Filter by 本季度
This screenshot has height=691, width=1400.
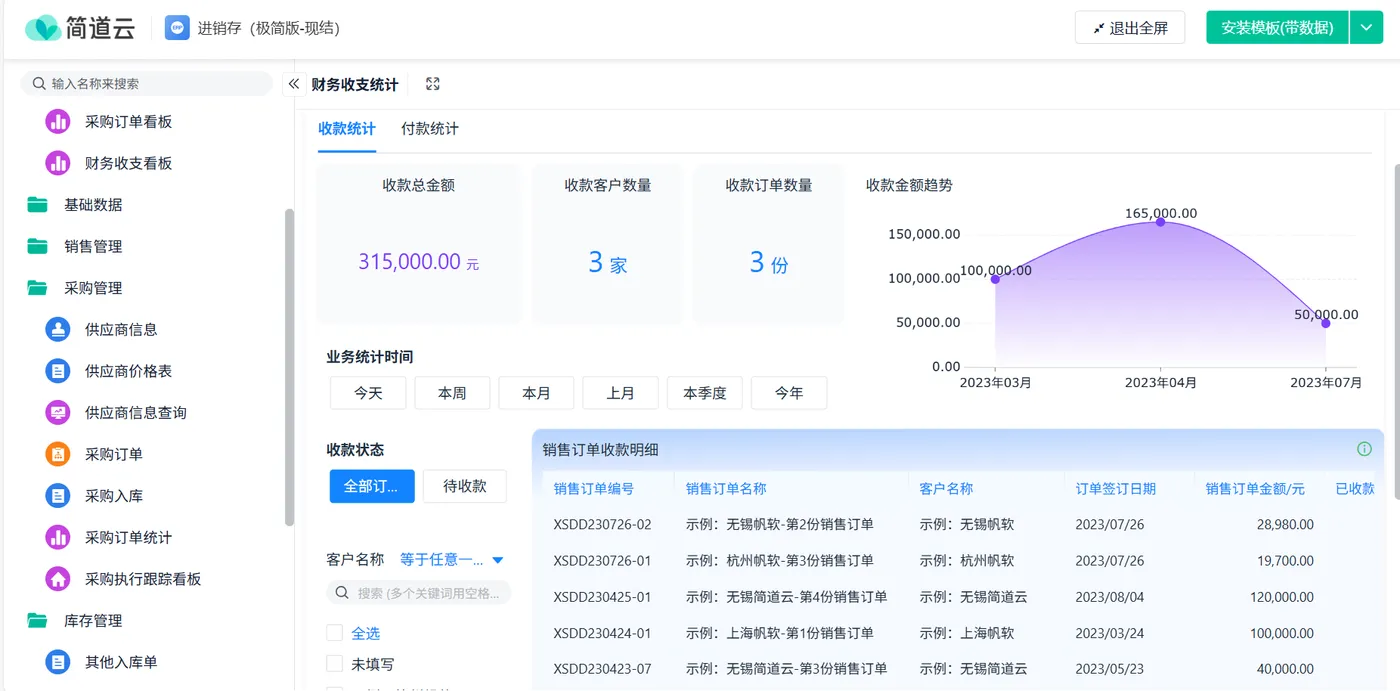point(705,393)
